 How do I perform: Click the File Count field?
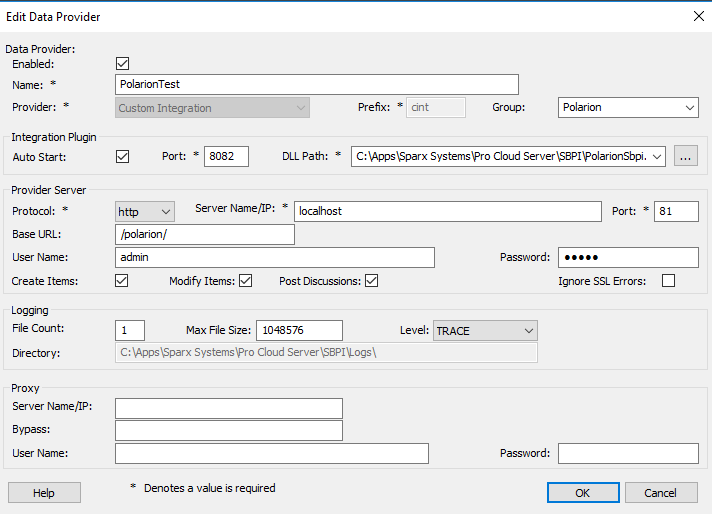pos(130,330)
